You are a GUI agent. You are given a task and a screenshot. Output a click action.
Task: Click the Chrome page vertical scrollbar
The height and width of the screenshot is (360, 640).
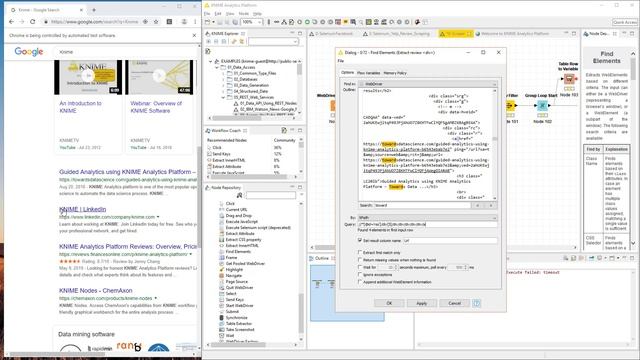click(x=199, y=196)
